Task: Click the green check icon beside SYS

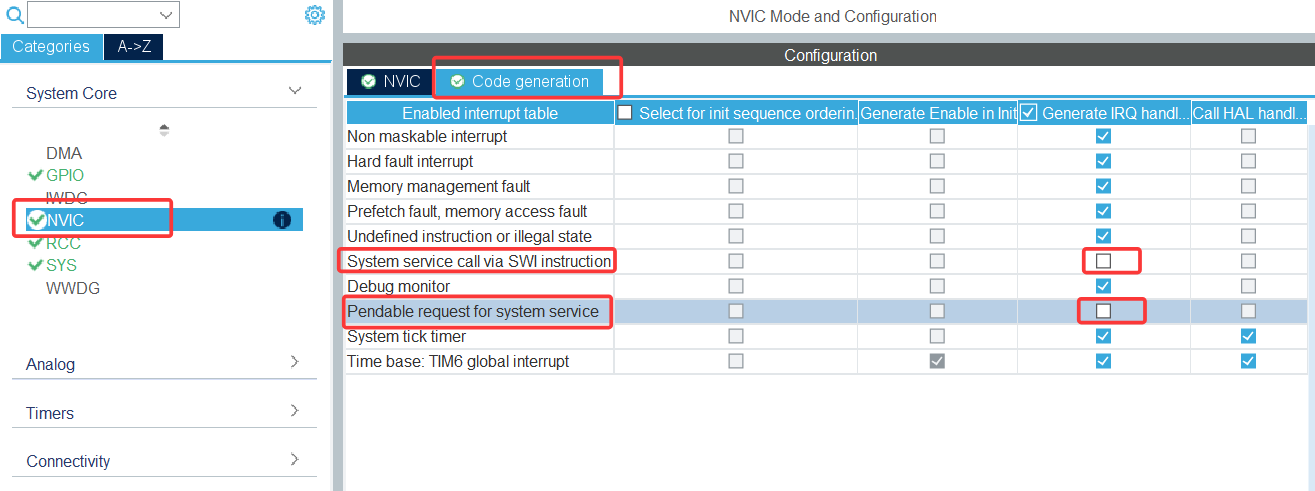Action: (36, 265)
